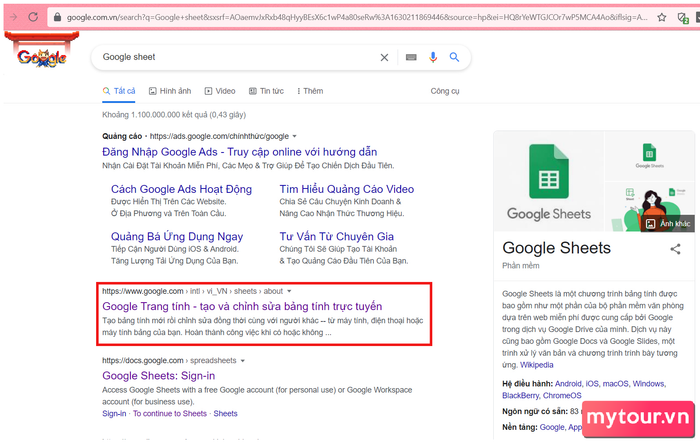This screenshot has width=700, height=445.
Task: Click the ChromeOS link
Action: tap(562, 396)
